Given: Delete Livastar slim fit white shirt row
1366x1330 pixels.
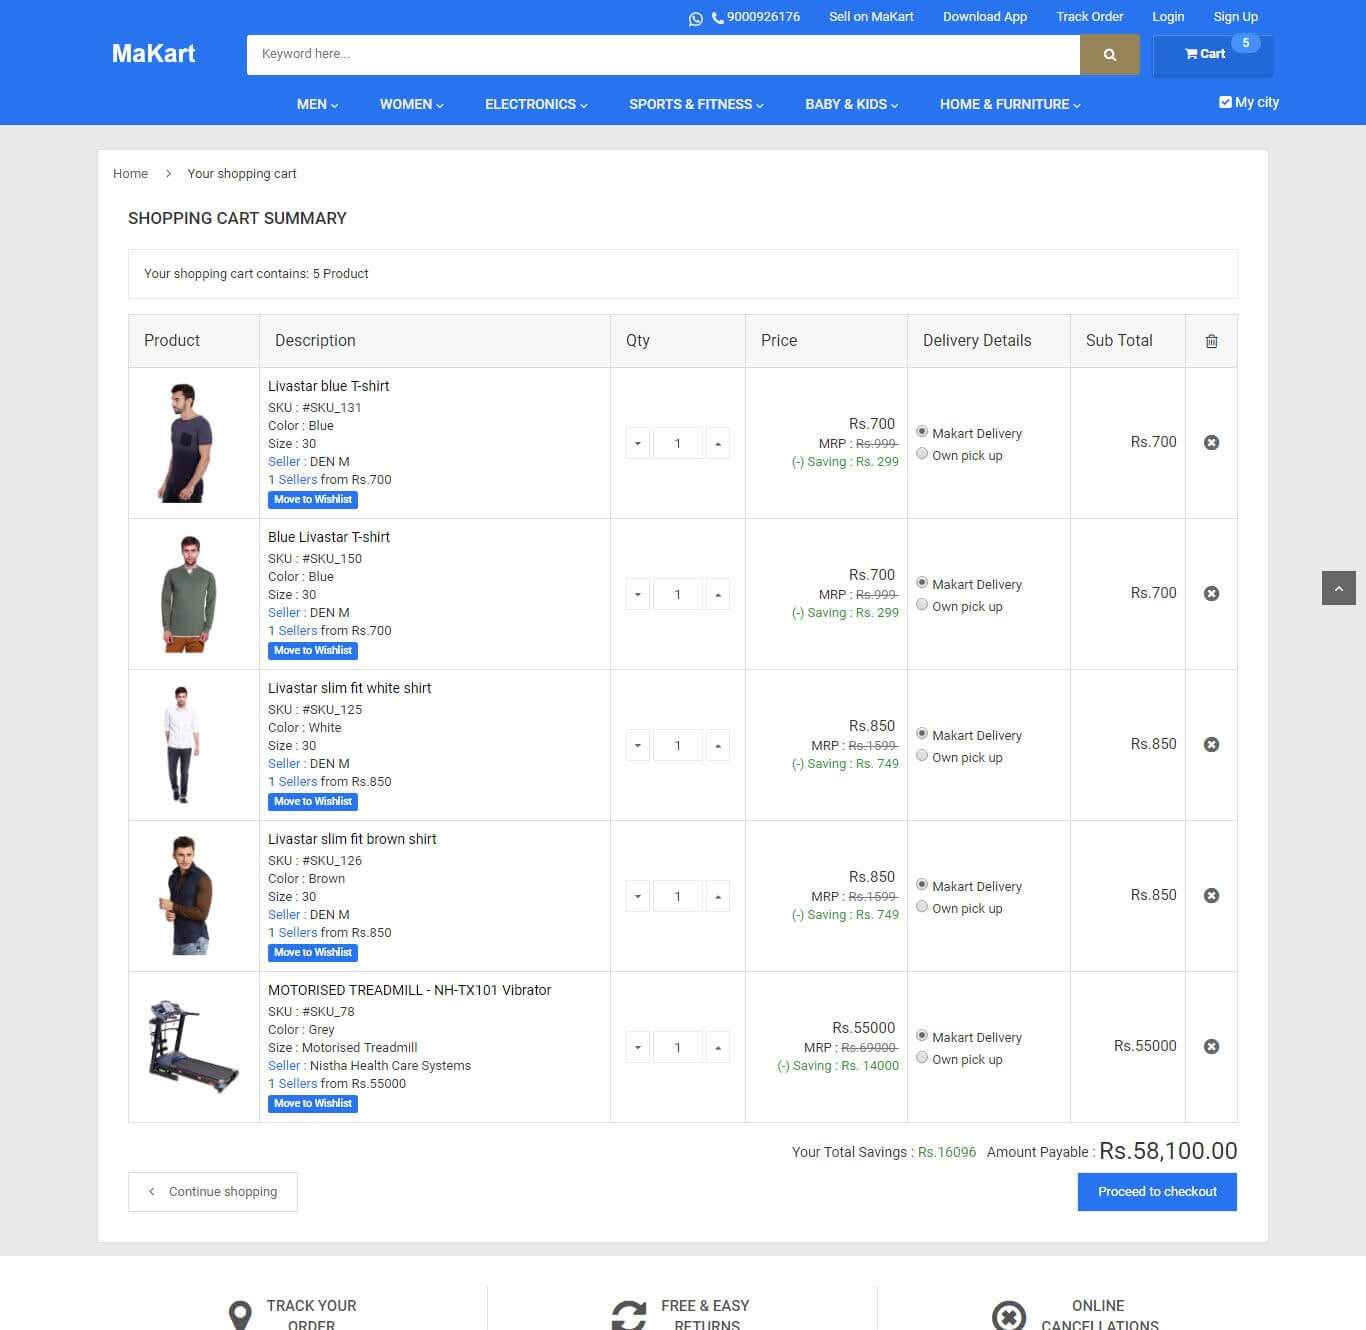Looking at the screenshot, I should tap(1211, 745).
